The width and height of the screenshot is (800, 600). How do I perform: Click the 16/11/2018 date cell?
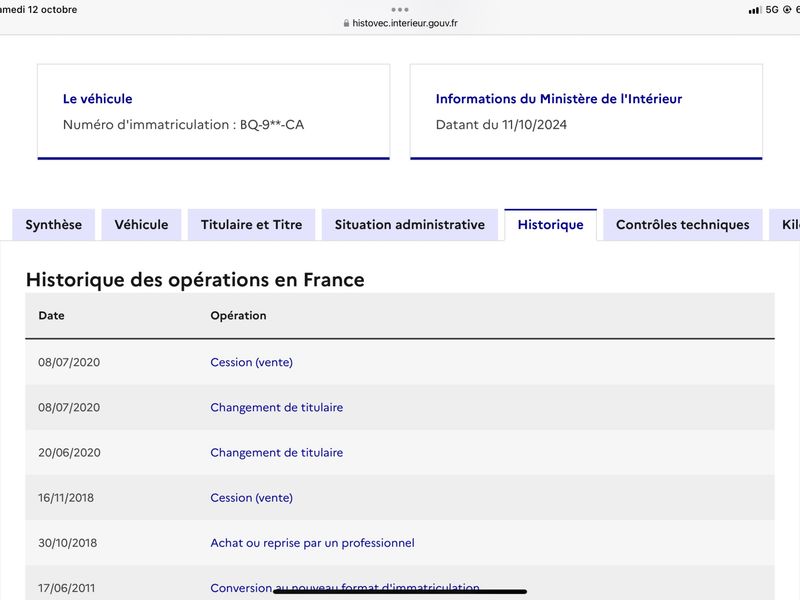66,497
